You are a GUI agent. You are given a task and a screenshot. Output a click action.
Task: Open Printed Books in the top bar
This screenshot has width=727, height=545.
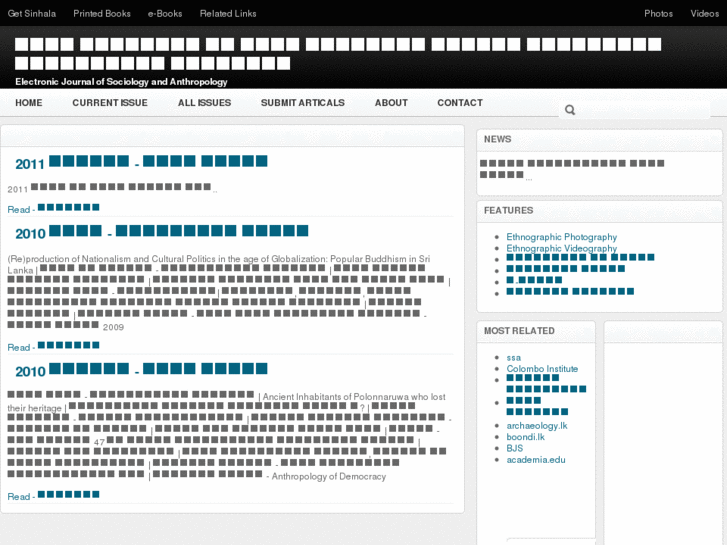click(x=102, y=13)
